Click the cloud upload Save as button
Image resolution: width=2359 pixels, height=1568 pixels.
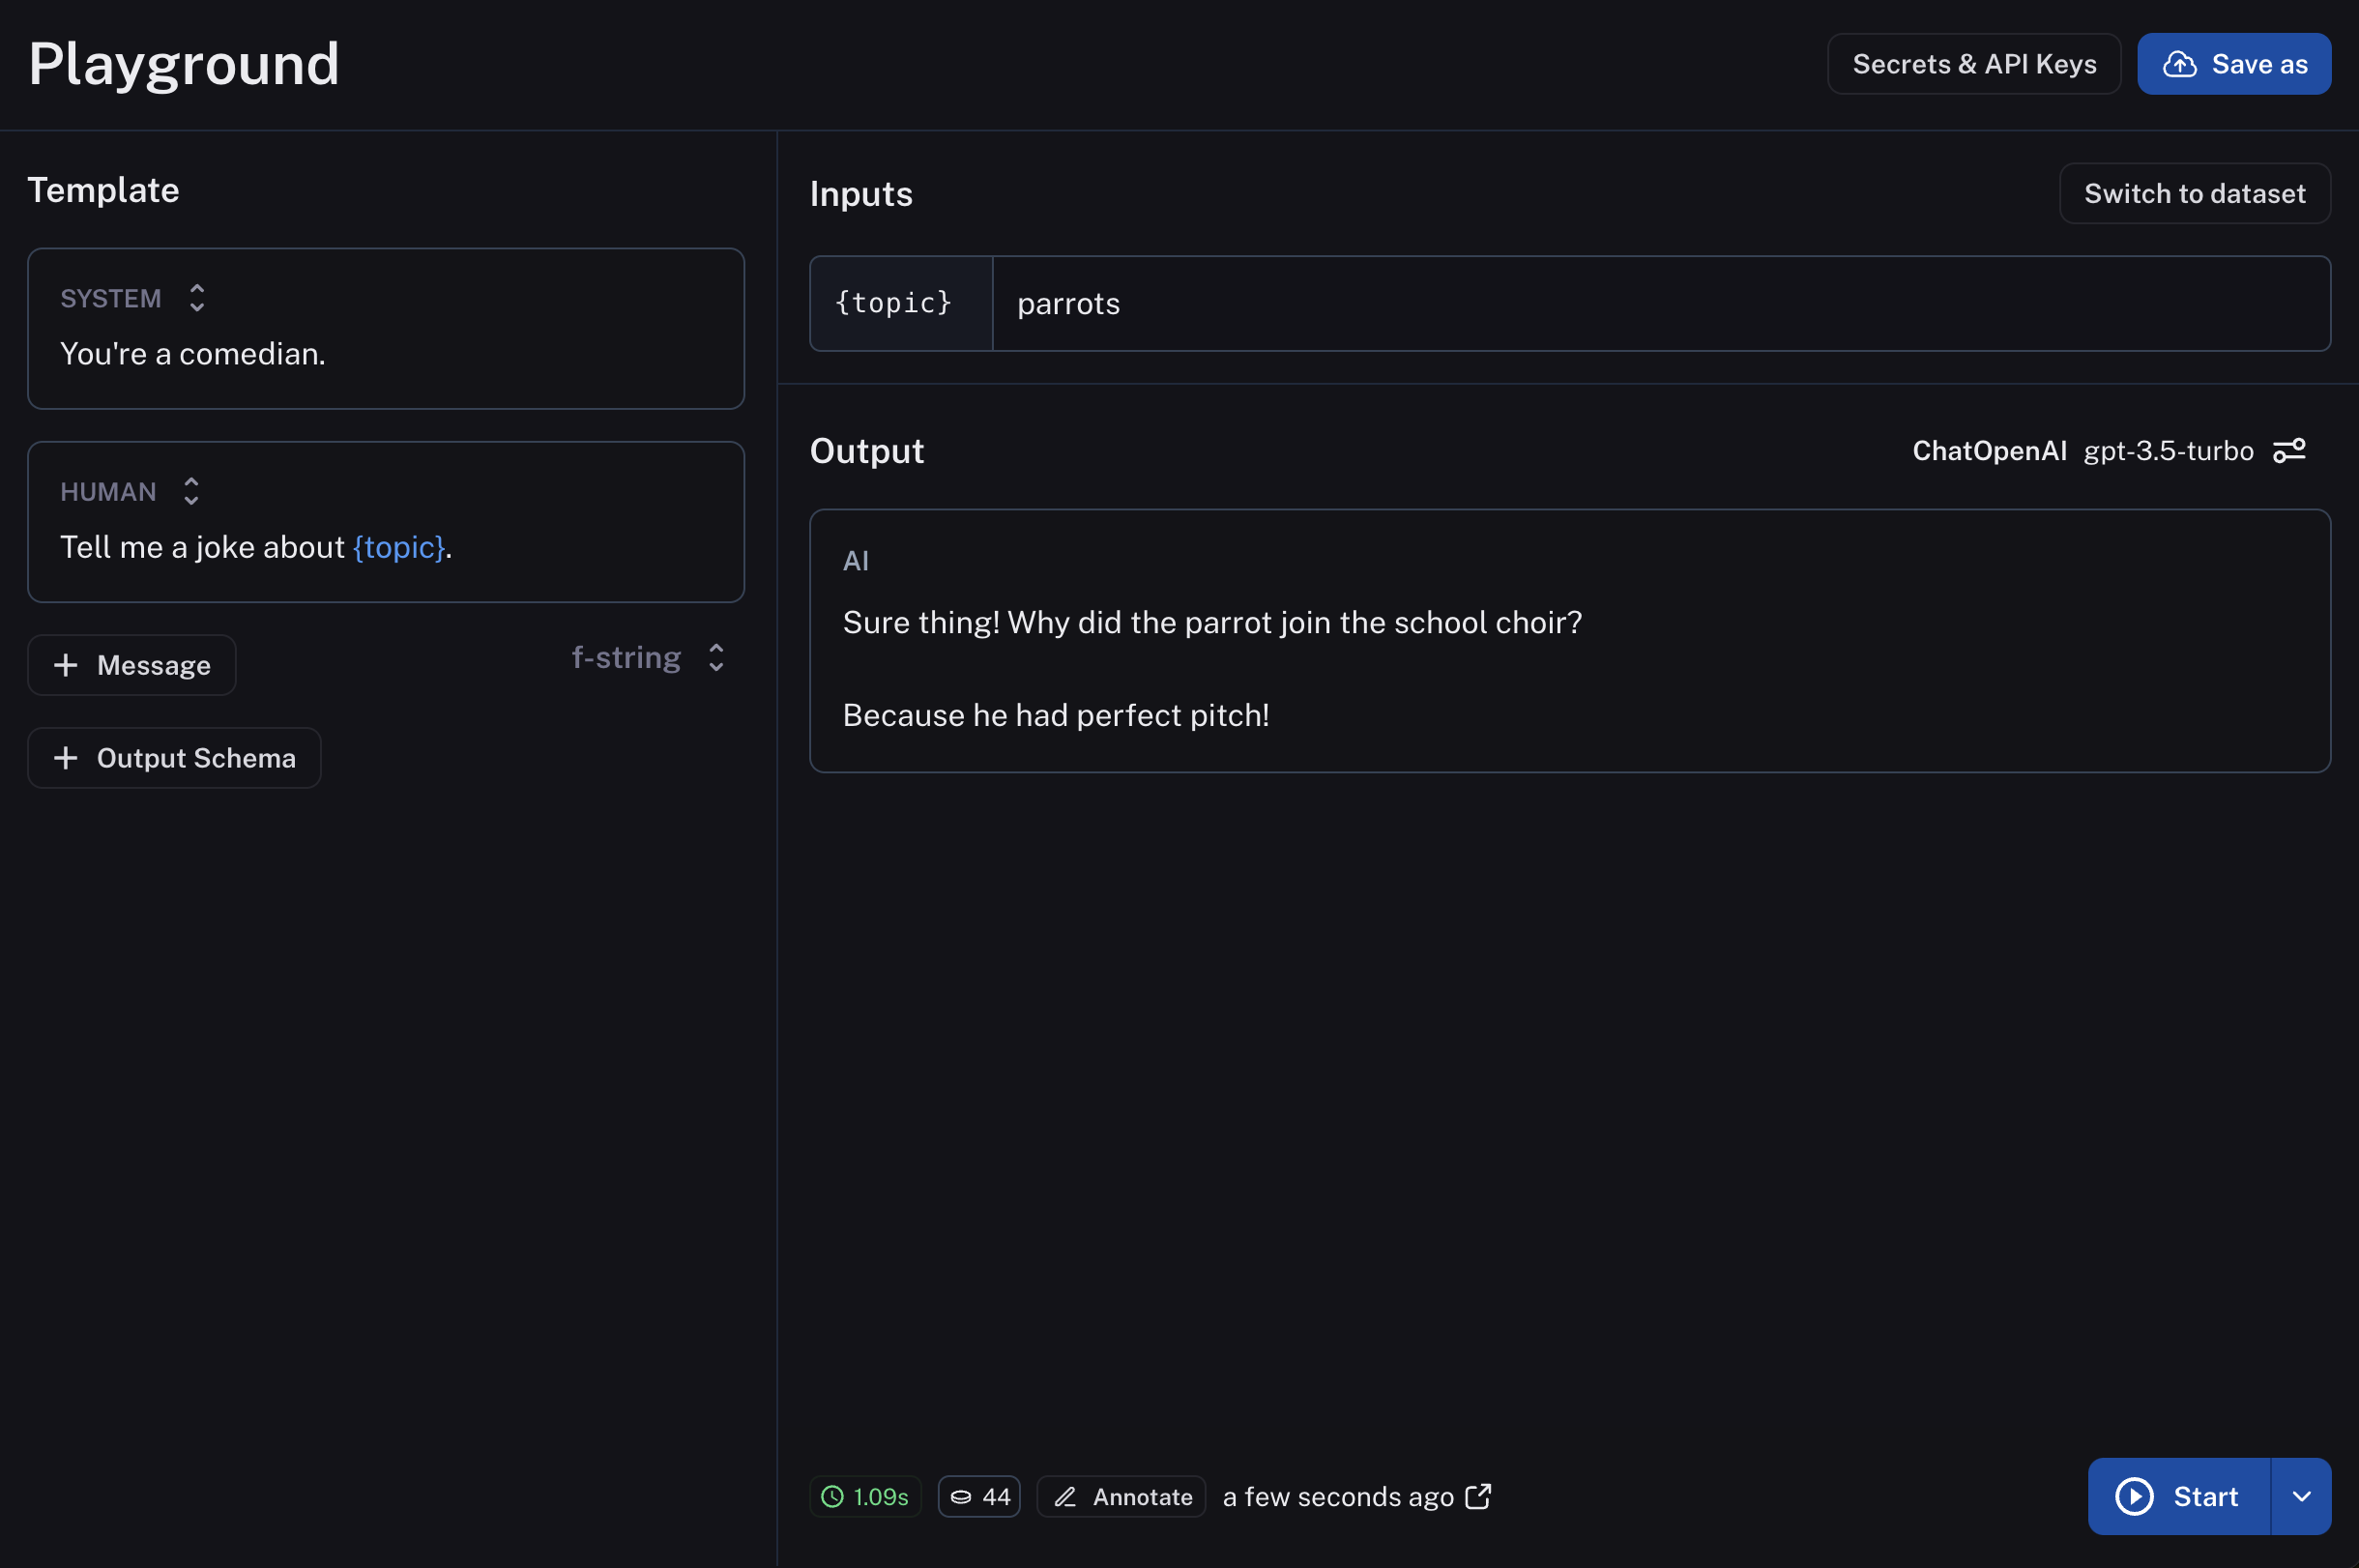pyautogui.click(x=2233, y=64)
